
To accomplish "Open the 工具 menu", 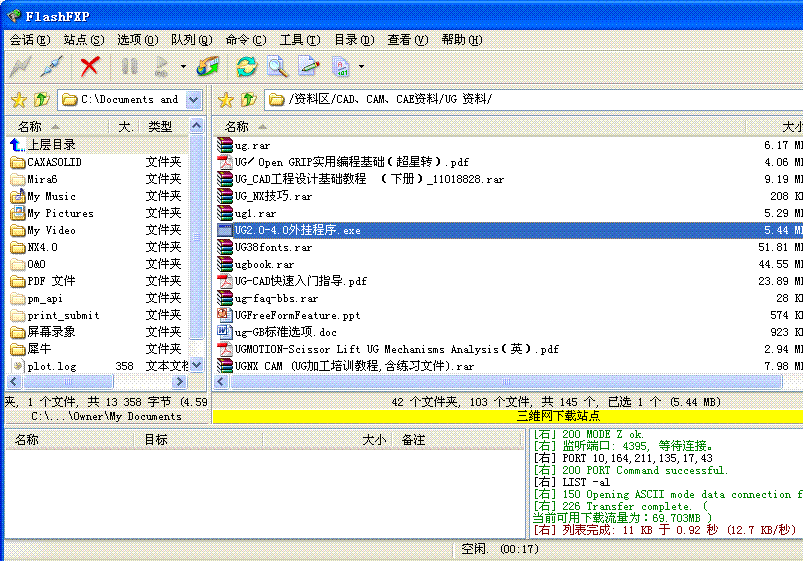I will 300,40.
